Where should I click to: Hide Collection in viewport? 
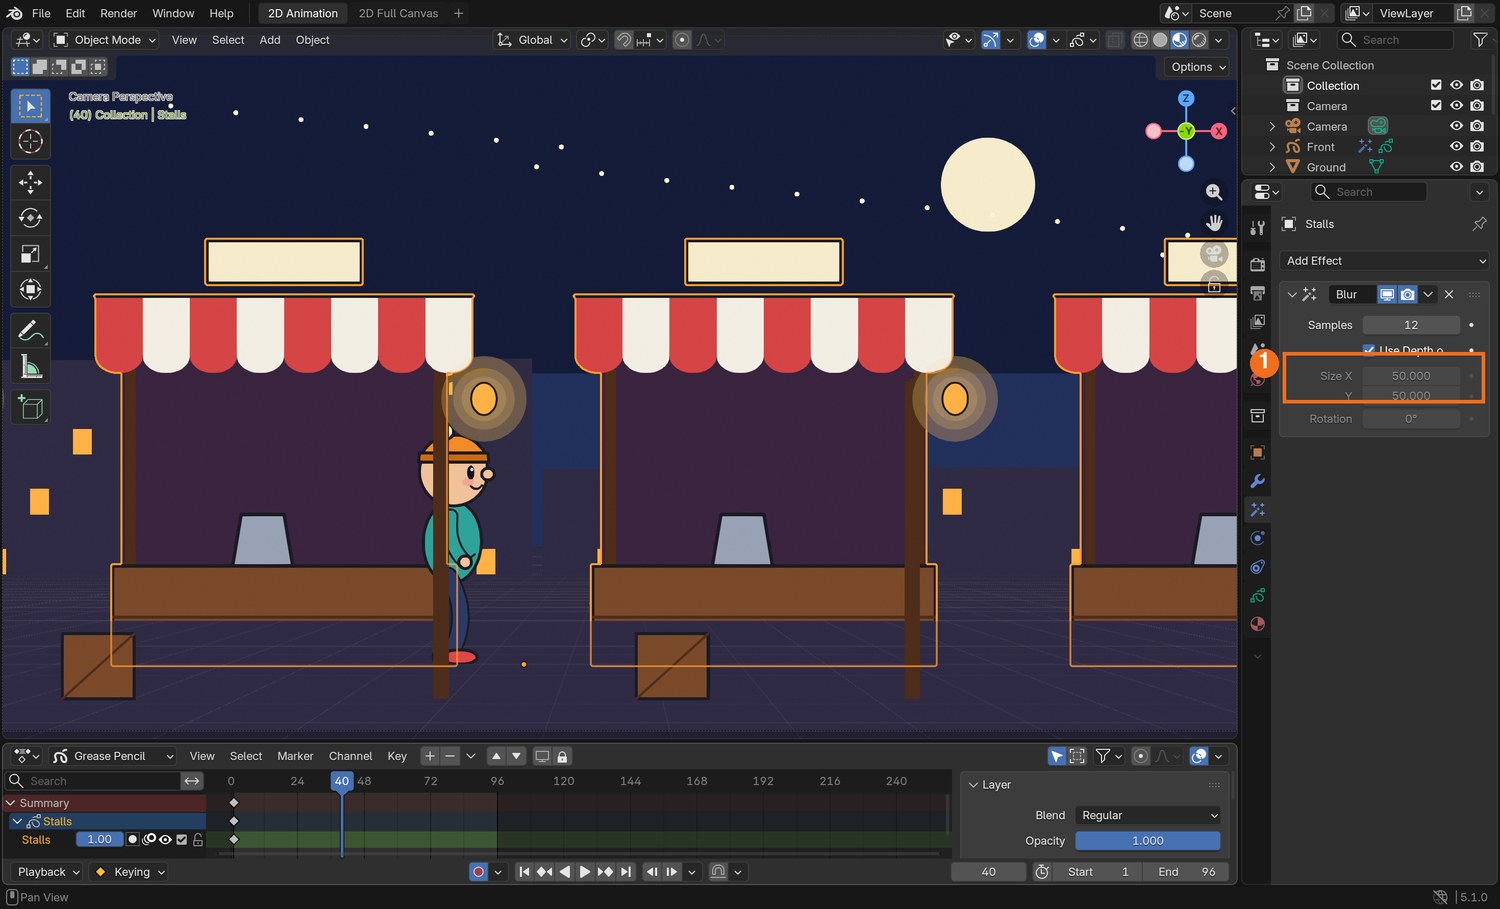[1456, 85]
